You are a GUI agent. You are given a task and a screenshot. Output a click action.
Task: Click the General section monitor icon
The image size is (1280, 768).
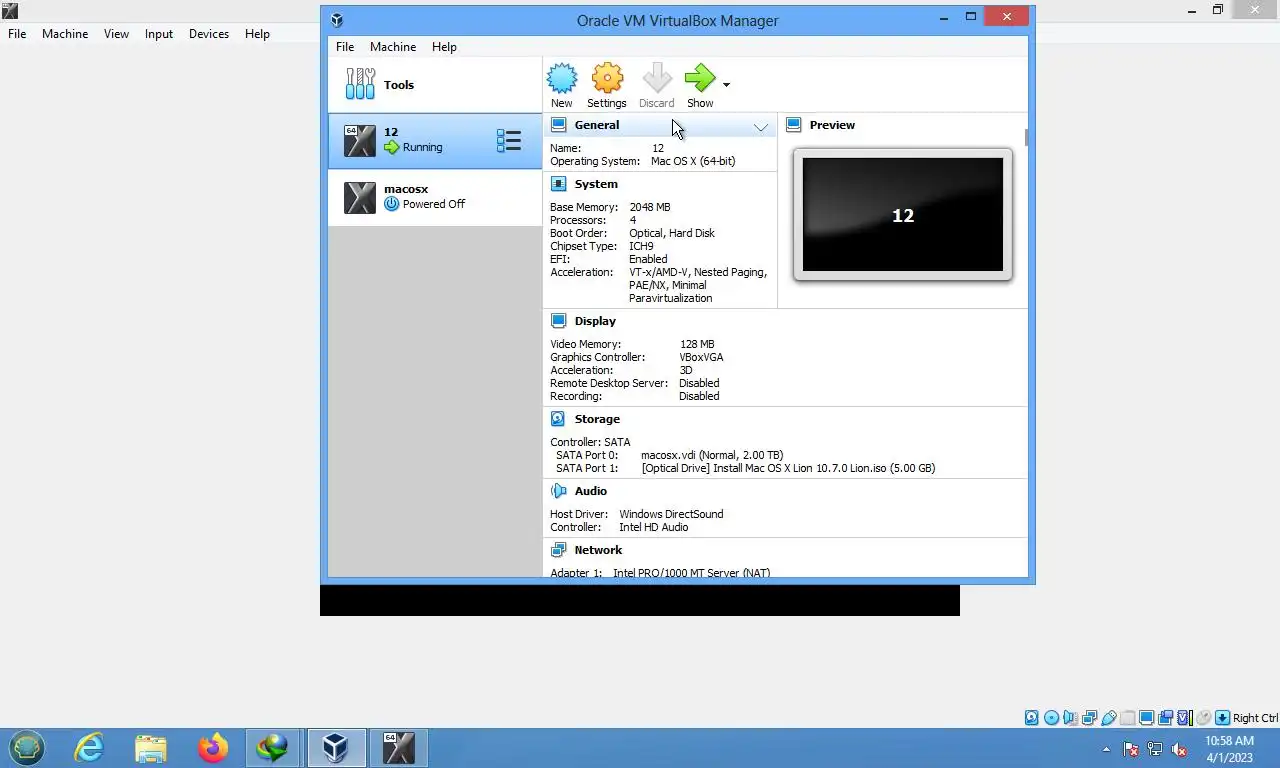[558, 125]
